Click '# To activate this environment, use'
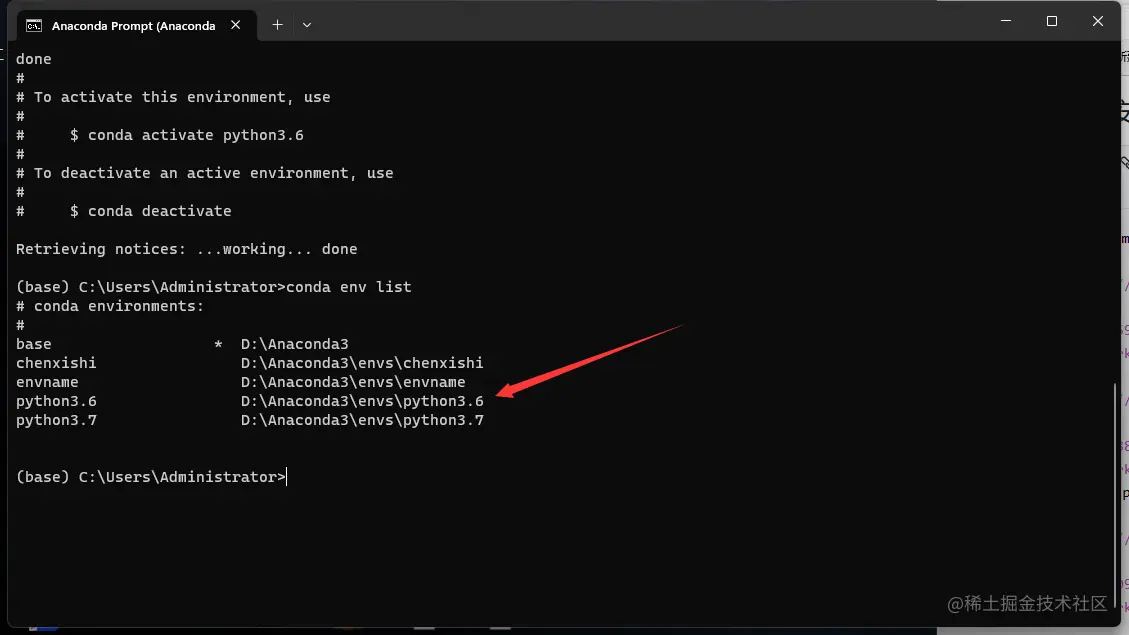Screen dimensions: 1129x635 click(173, 97)
